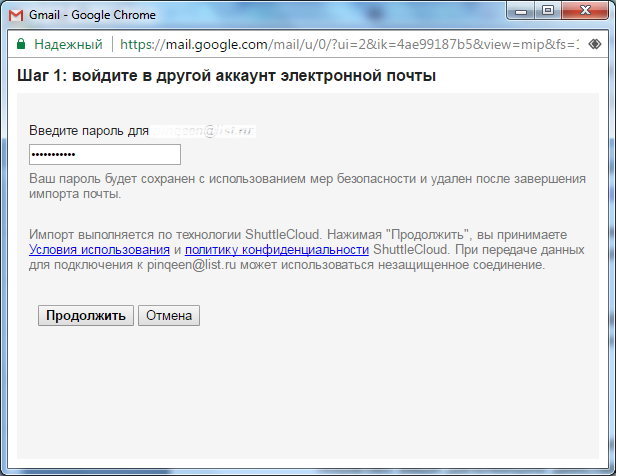The width and height of the screenshot is (617, 476).
Task: Click the Надежный security label
Action: tap(68, 44)
